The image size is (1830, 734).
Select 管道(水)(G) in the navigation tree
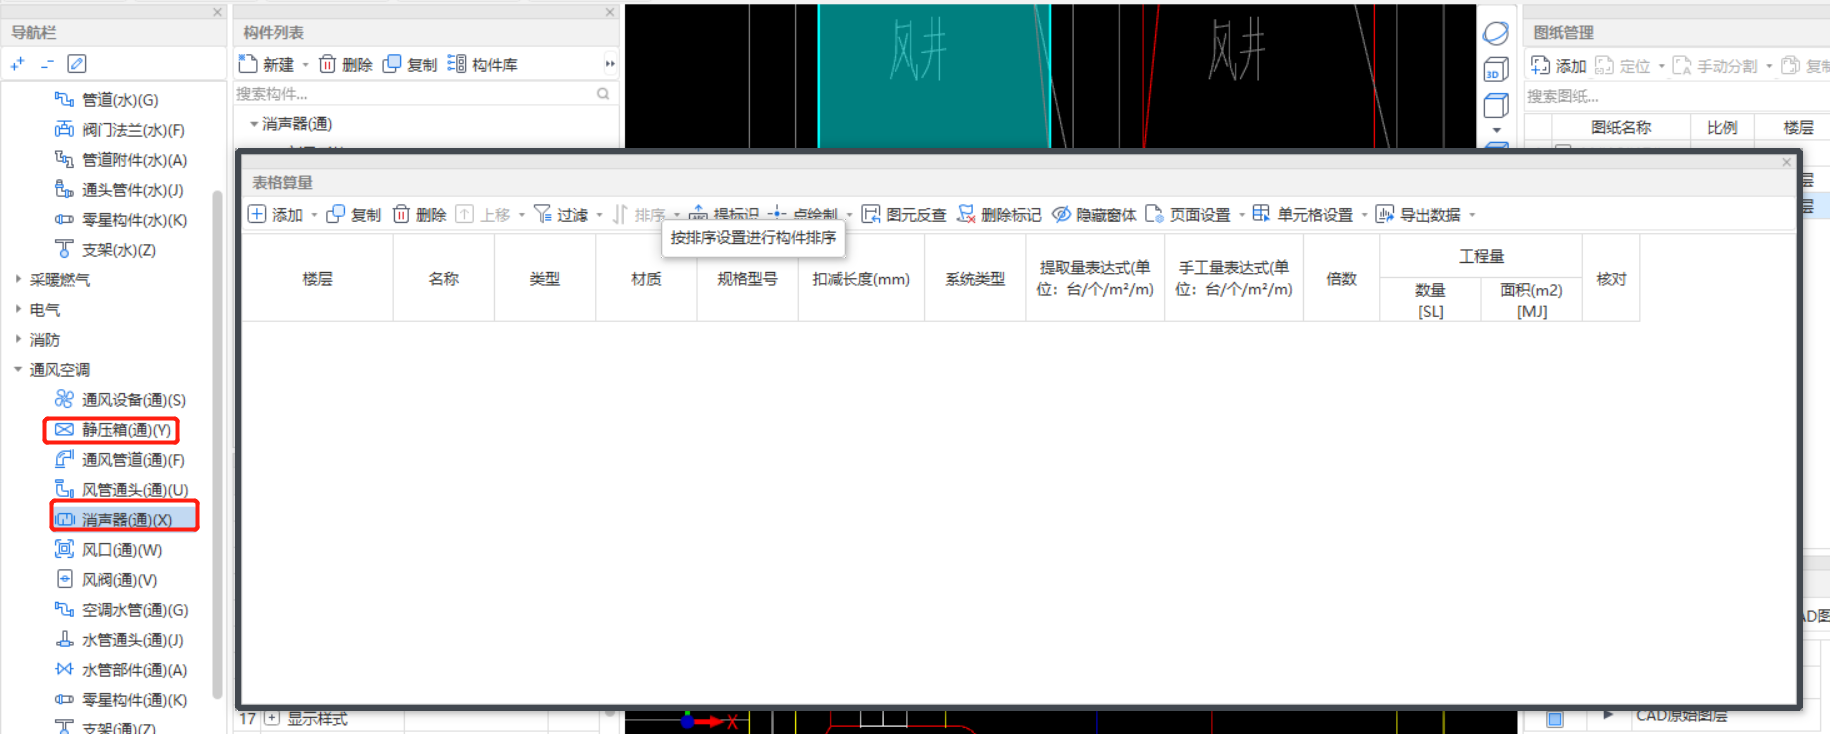pos(106,100)
